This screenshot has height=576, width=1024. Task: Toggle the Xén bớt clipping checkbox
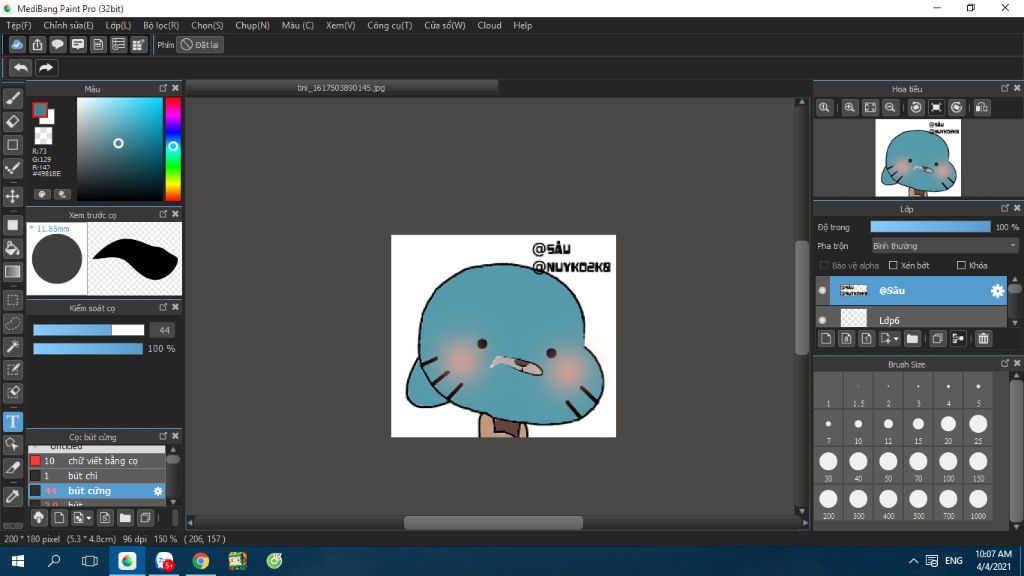(893, 265)
